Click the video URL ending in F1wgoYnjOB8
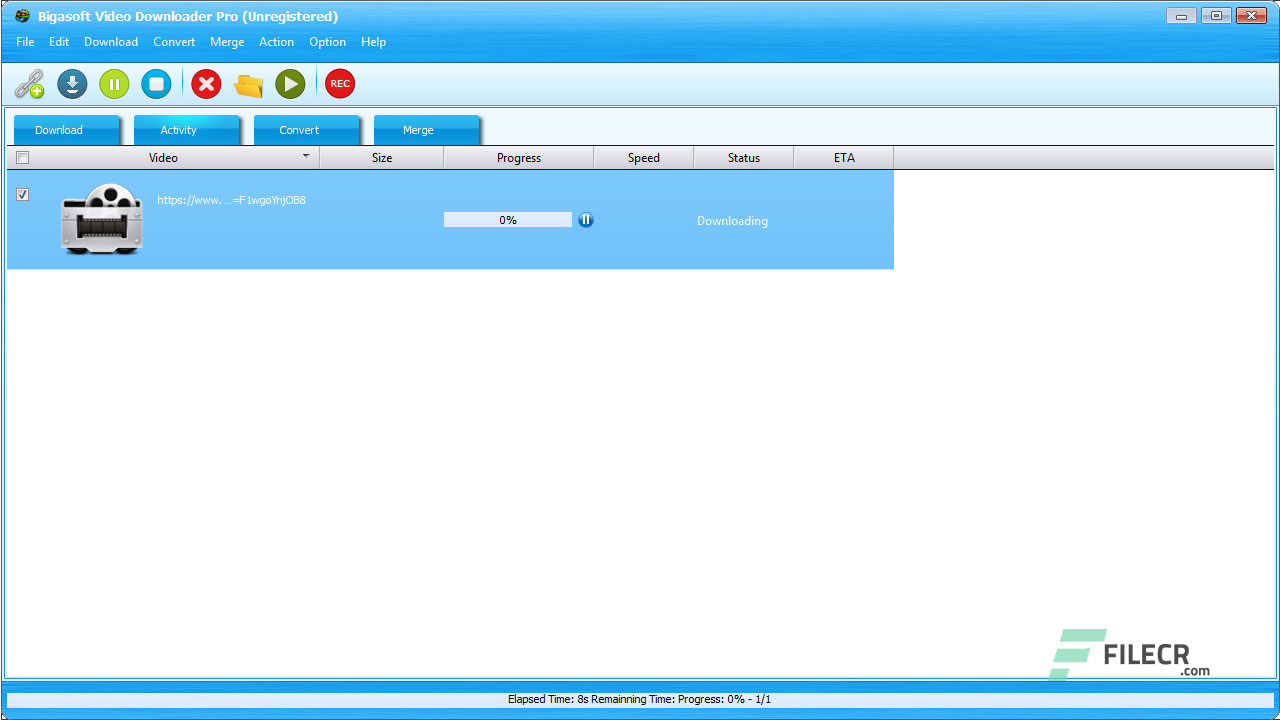This screenshot has height=720, width=1280. click(231, 200)
